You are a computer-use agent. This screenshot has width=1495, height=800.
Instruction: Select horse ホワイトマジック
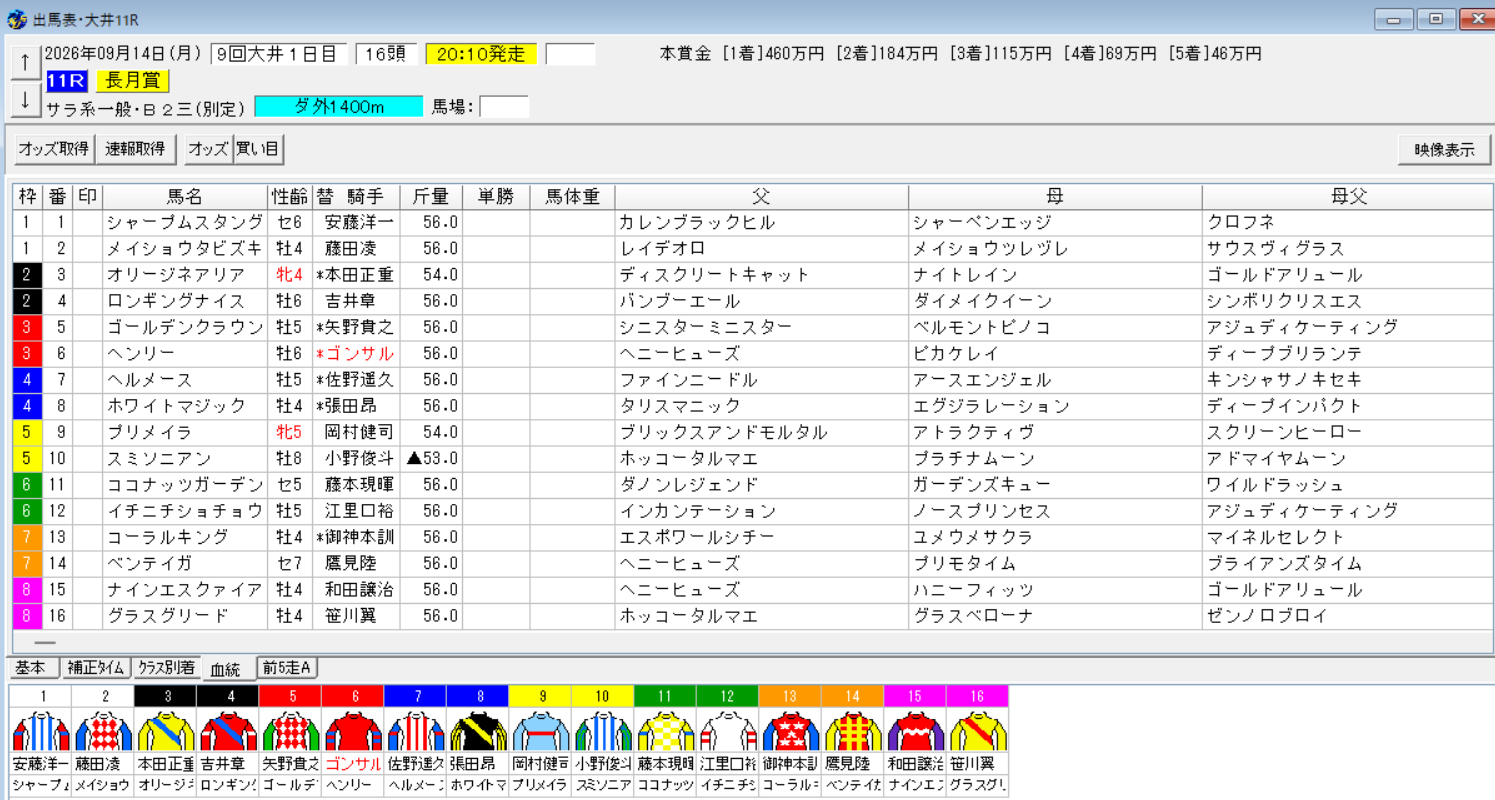[x=175, y=406]
